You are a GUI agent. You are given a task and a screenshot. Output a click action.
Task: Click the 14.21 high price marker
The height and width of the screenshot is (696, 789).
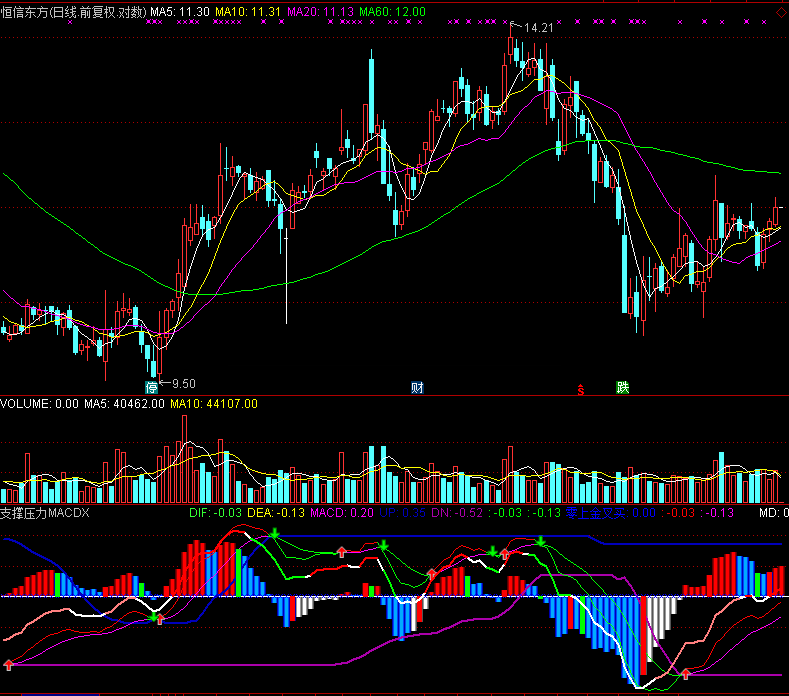tap(539, 28)
